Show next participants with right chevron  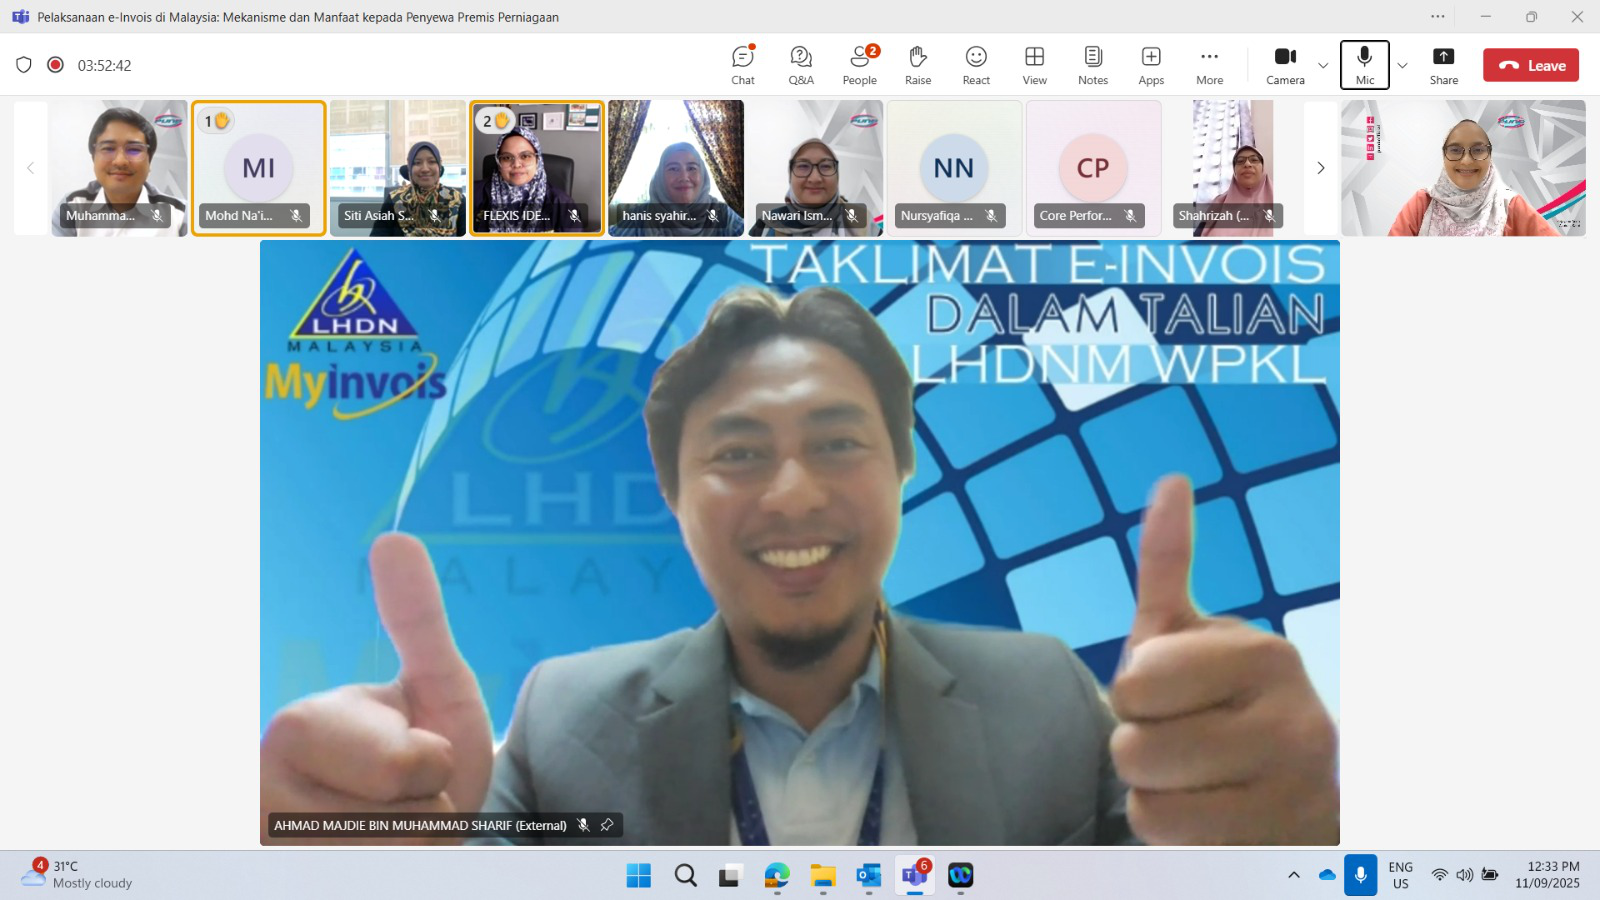click(x=1320, y=168)
